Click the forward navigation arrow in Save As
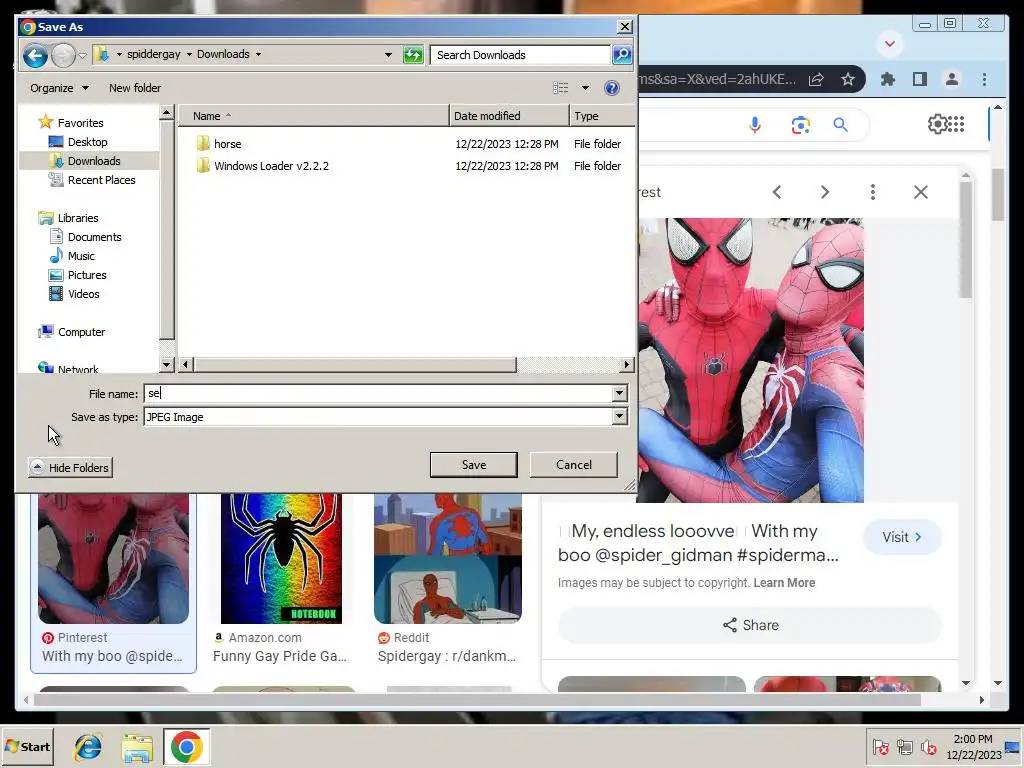This screenshot has height=768, width=1024. pyautogui.click(x=63, y=56)
